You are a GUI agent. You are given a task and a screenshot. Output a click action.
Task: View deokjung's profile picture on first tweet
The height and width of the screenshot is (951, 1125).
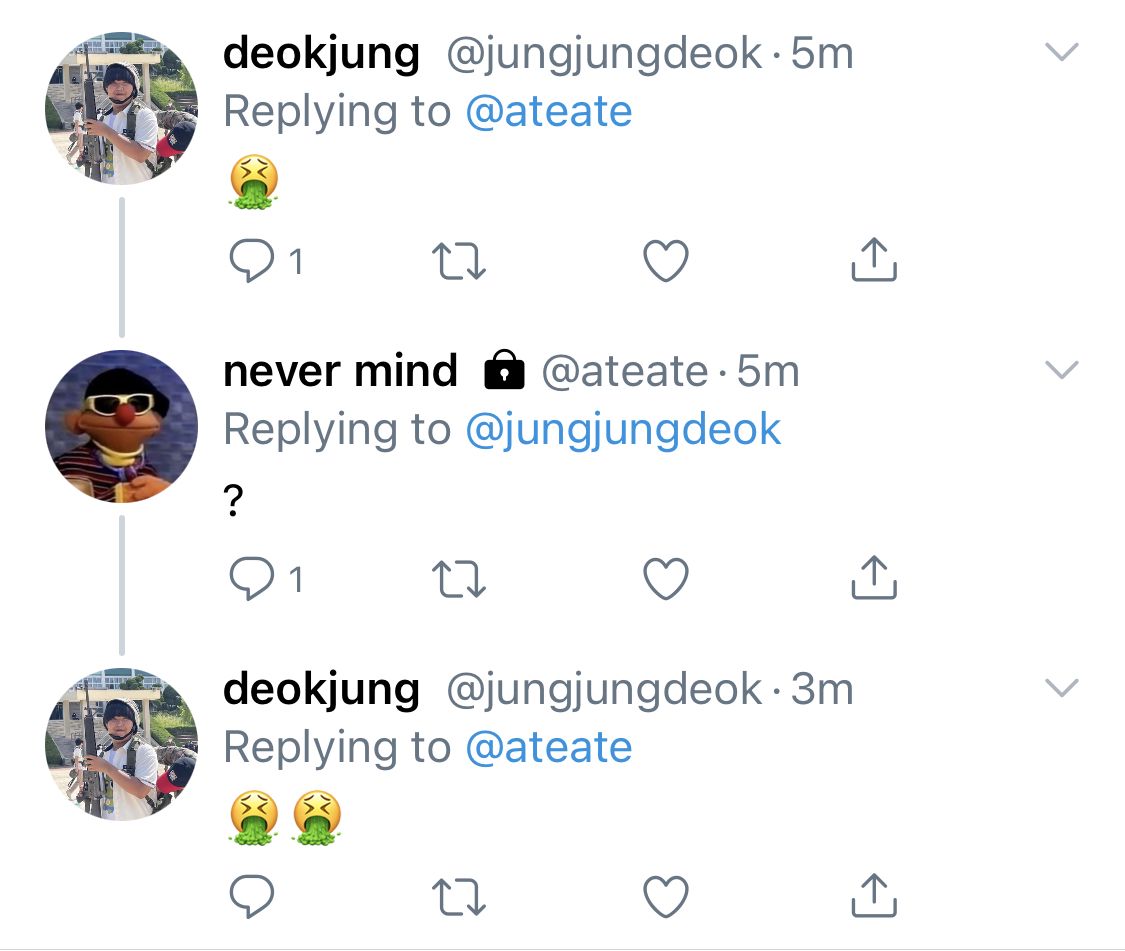tap(121, 108)
